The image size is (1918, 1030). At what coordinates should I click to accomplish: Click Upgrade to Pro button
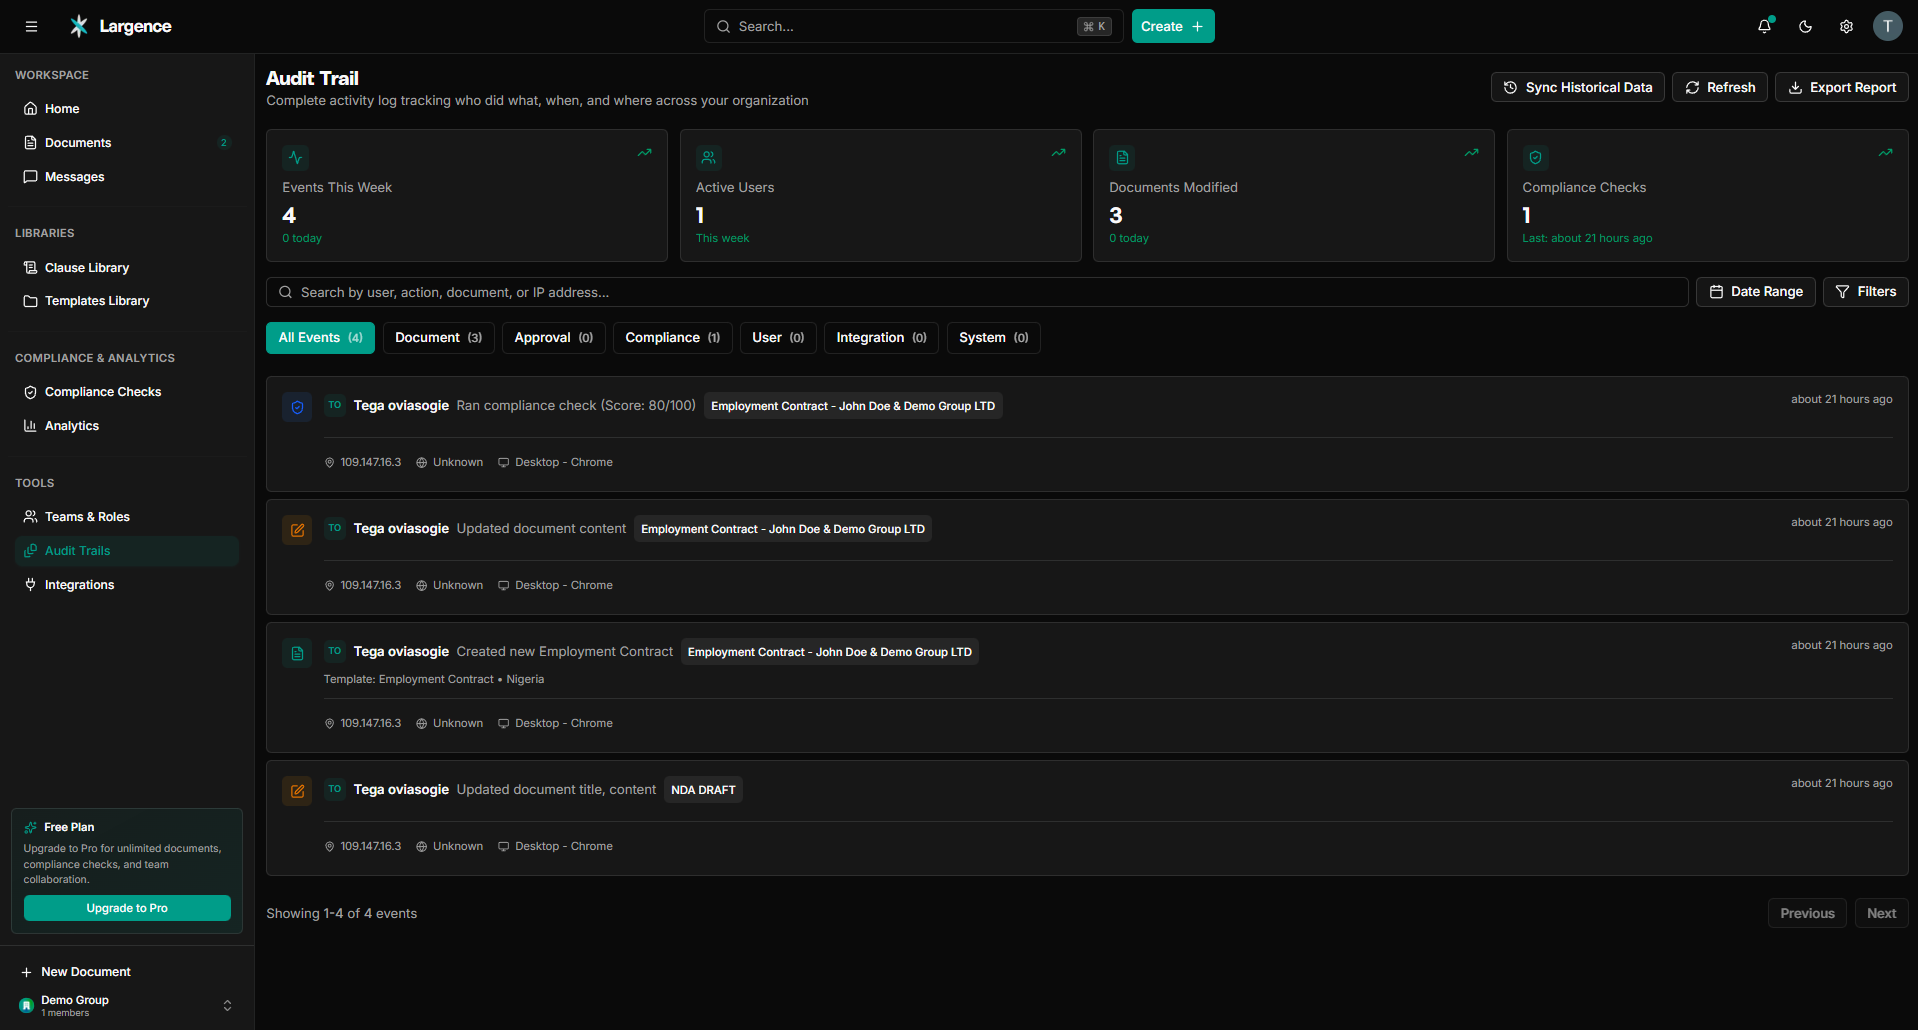point(127,908)
